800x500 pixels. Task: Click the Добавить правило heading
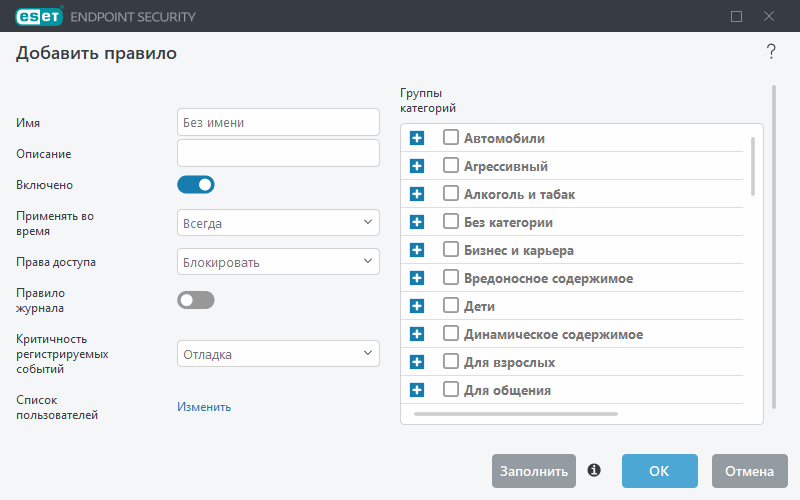pos(96,53)
